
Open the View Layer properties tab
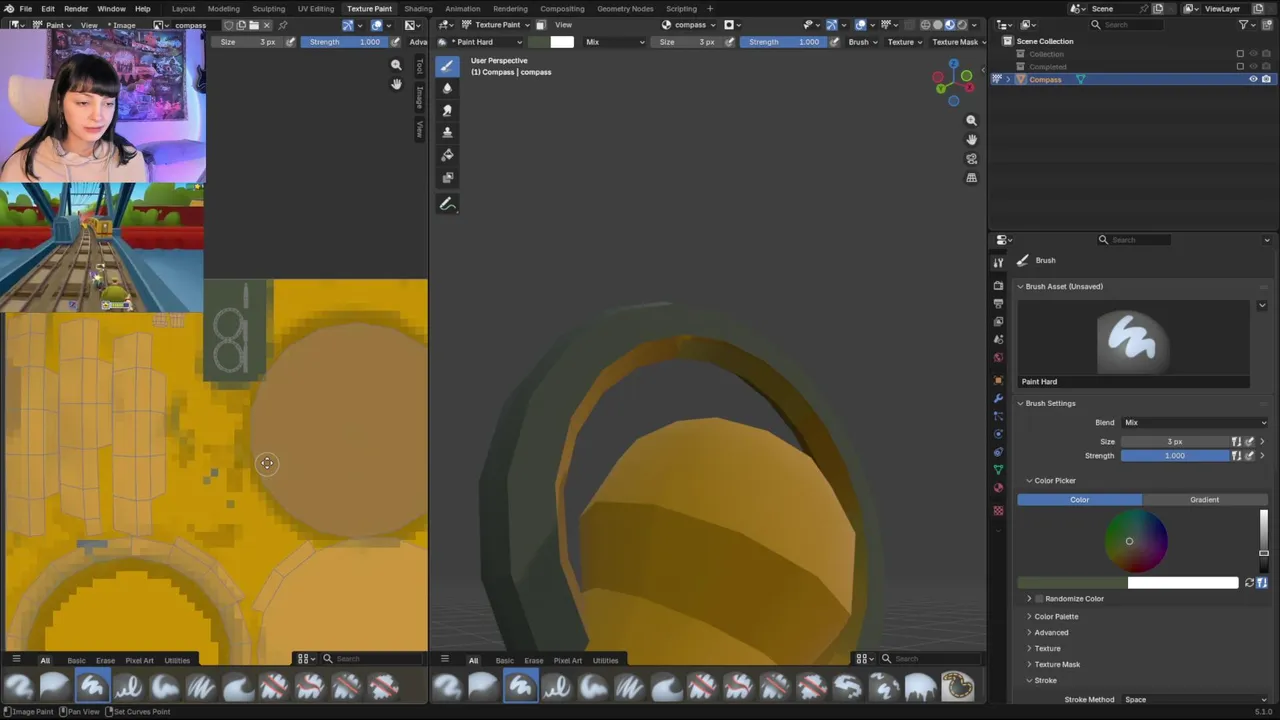coord(998,321)
